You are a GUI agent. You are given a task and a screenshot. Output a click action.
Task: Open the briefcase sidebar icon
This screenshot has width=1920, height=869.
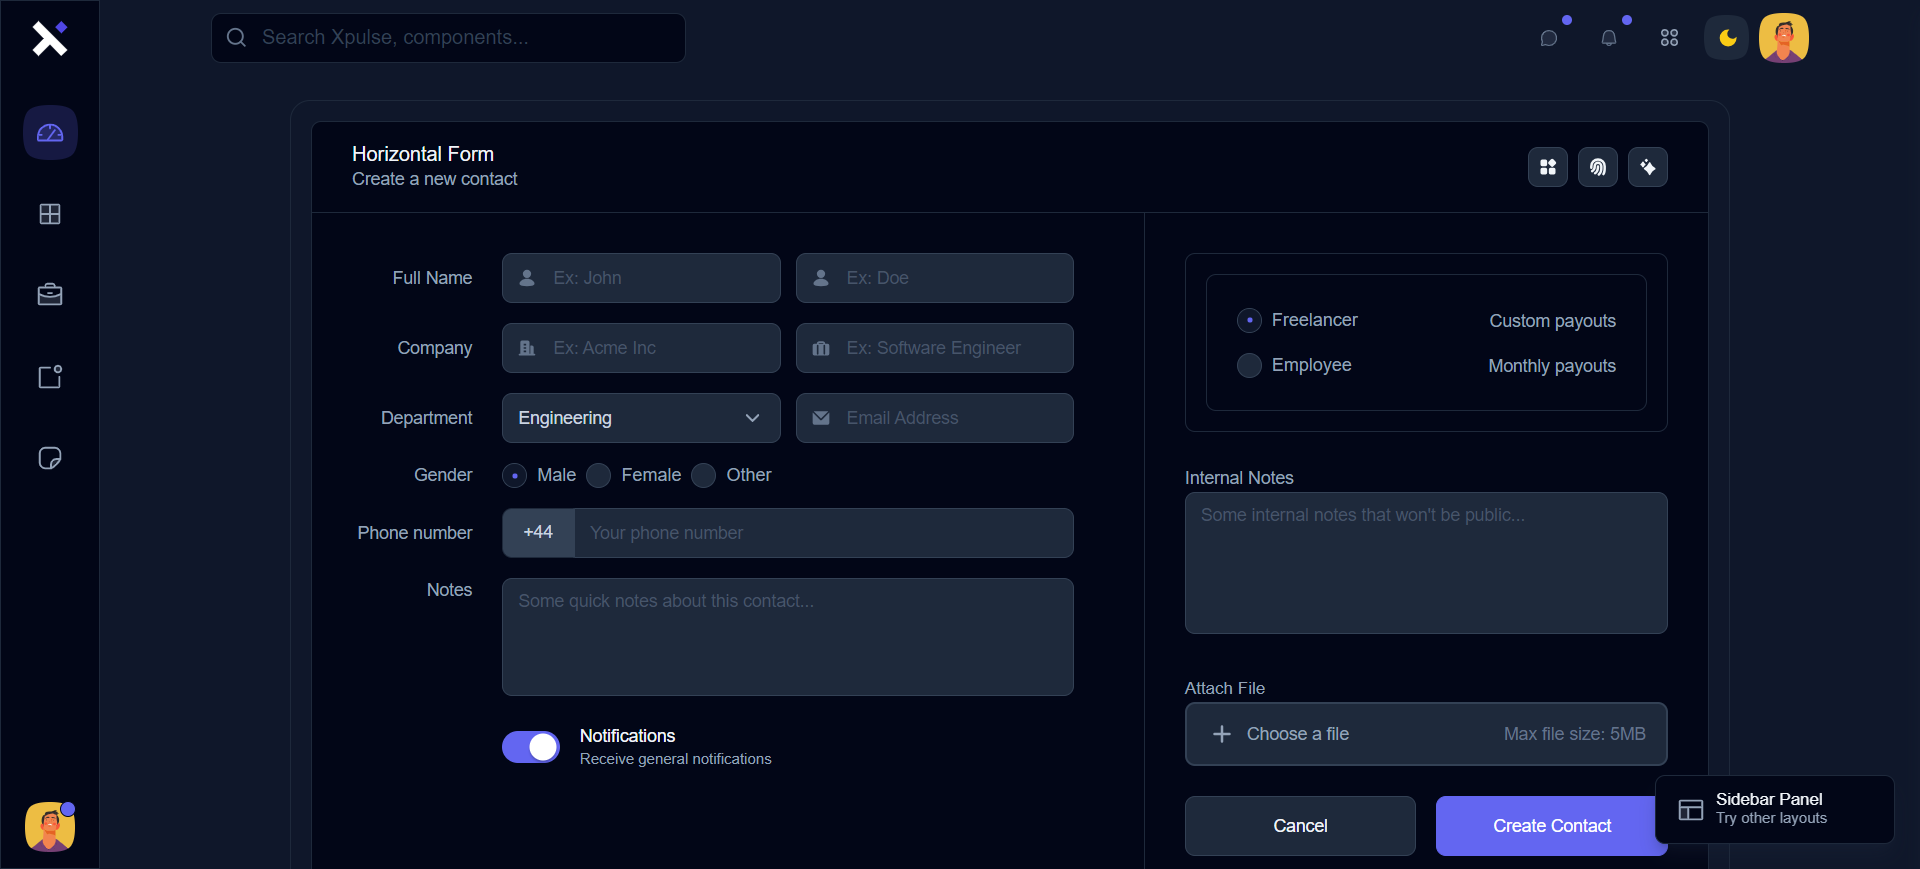coord(50,295)
